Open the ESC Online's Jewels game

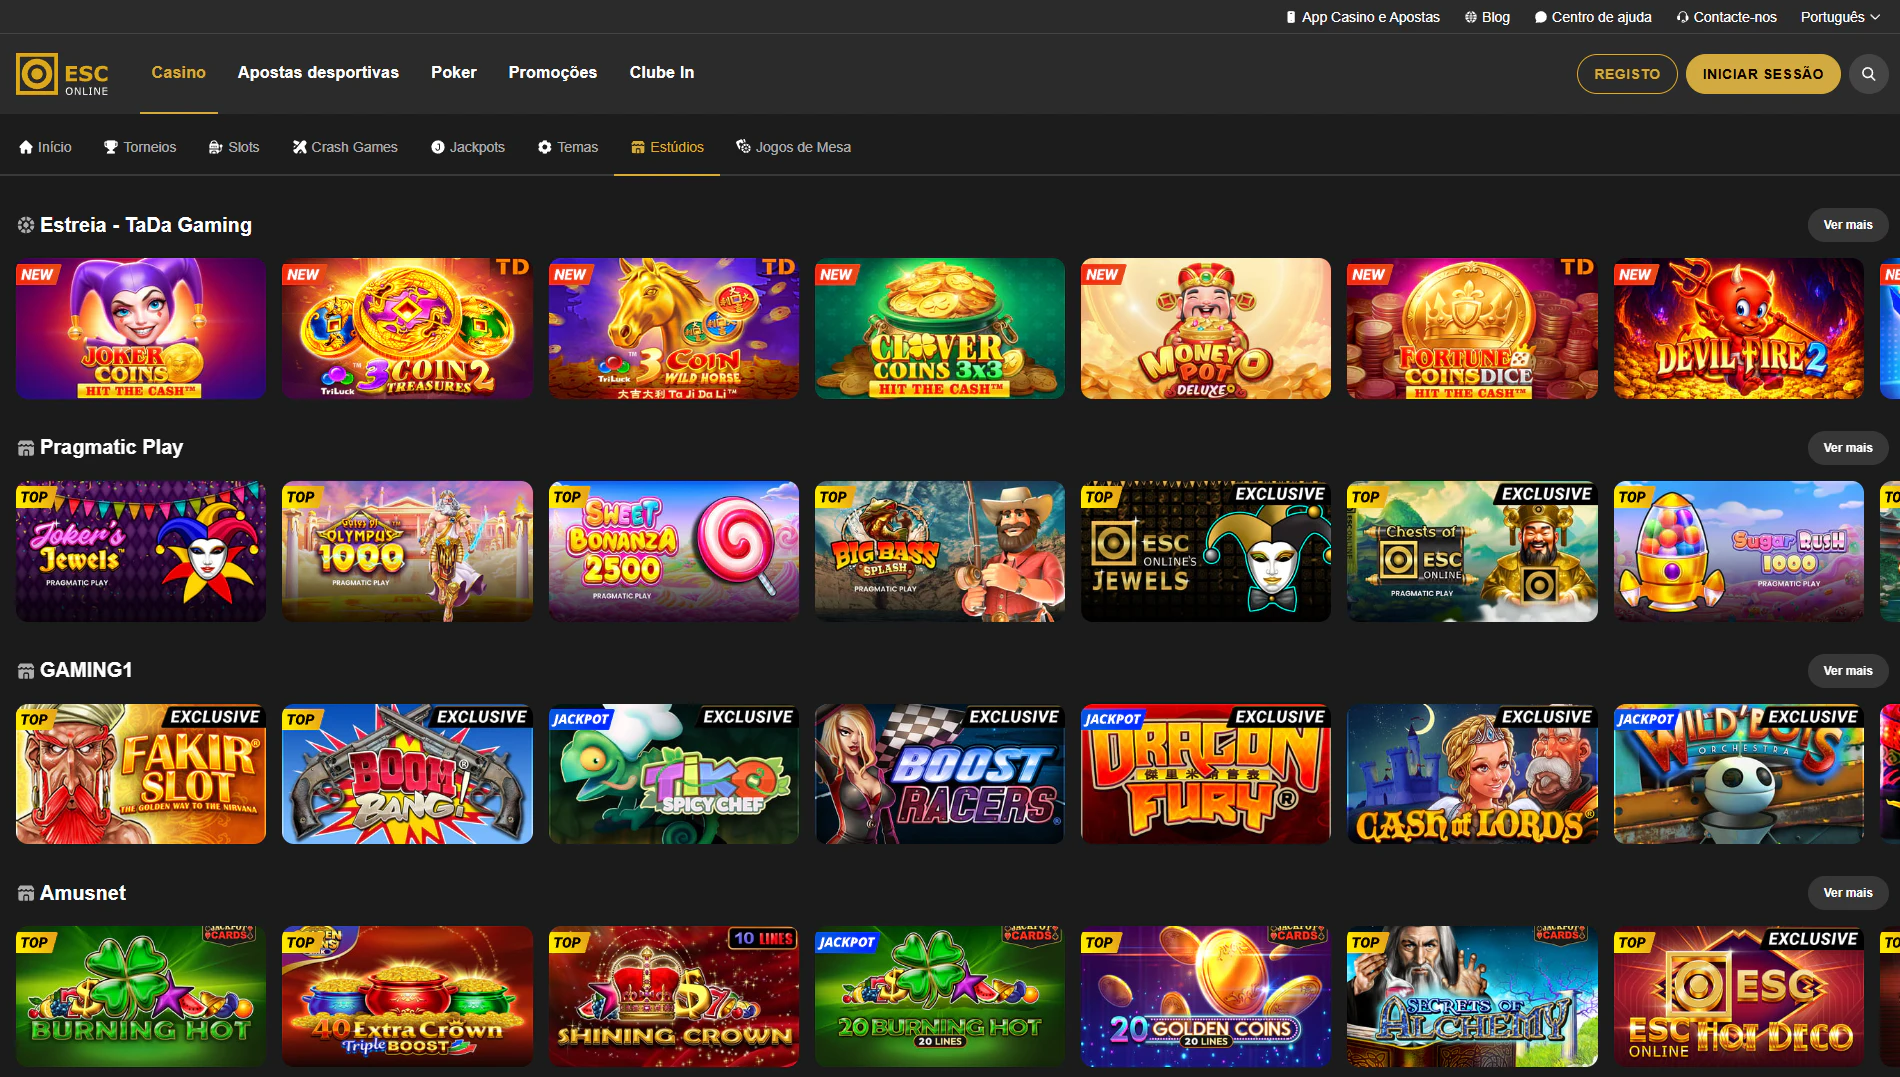[1206, 551]
